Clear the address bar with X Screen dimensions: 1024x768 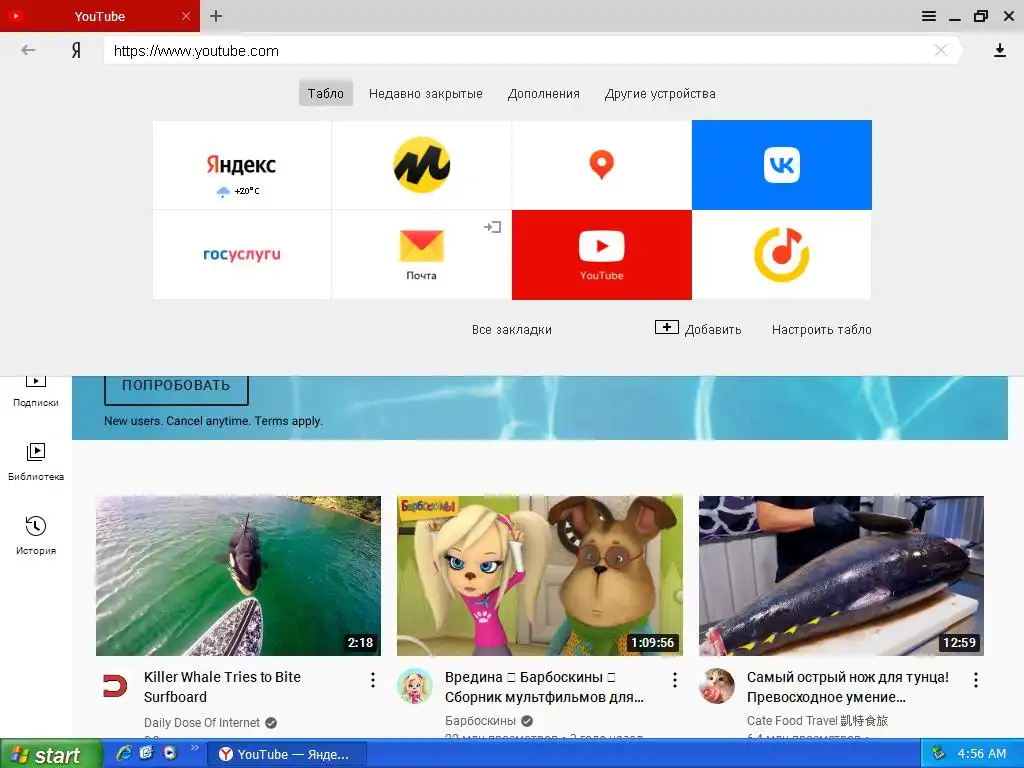click(x=940, y=50)
